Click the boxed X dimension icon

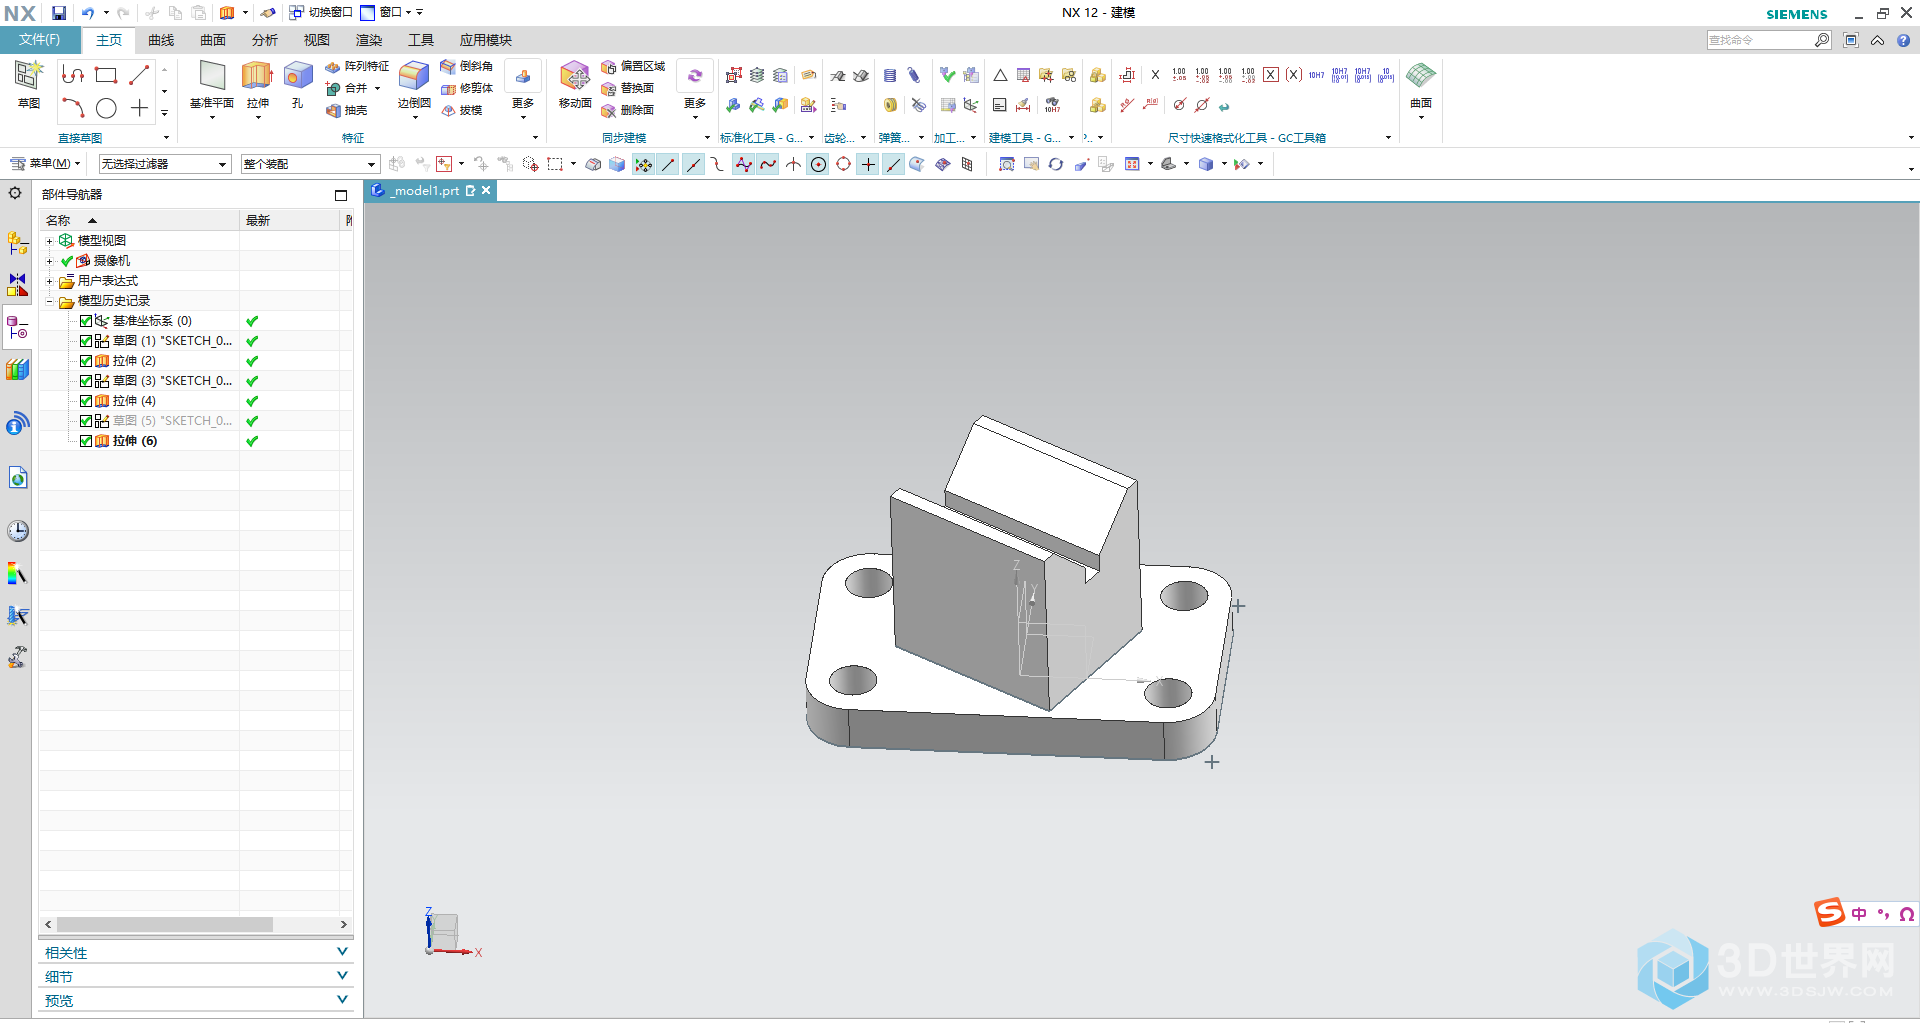1271,75
